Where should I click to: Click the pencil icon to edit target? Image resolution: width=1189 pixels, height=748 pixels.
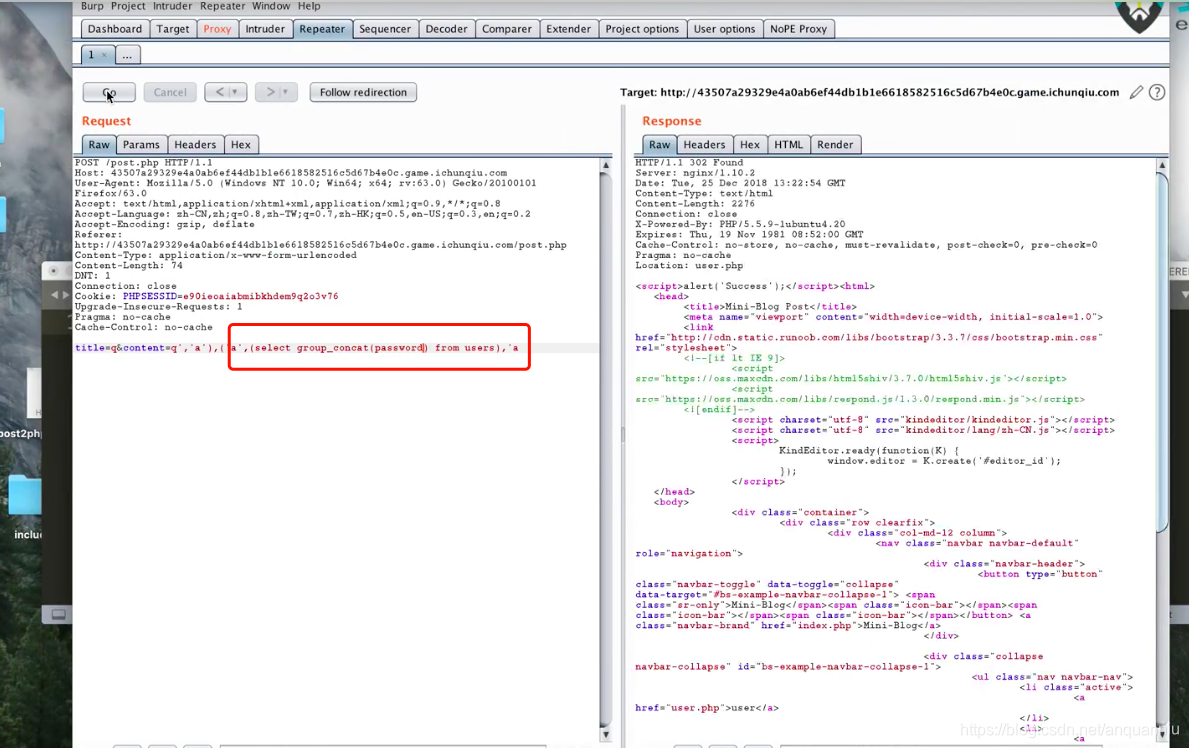(1136, 93)
